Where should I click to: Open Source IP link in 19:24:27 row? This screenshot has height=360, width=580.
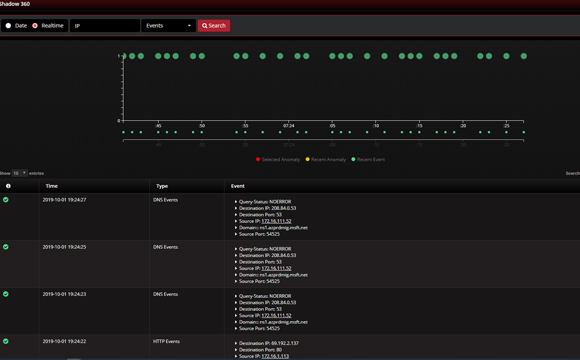pyautogui.click(x=276, y=221)
